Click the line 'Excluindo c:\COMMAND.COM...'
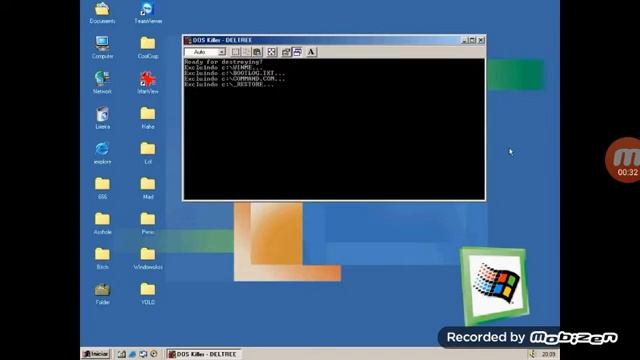Screen dimensions: 640x360 point(235,79)
